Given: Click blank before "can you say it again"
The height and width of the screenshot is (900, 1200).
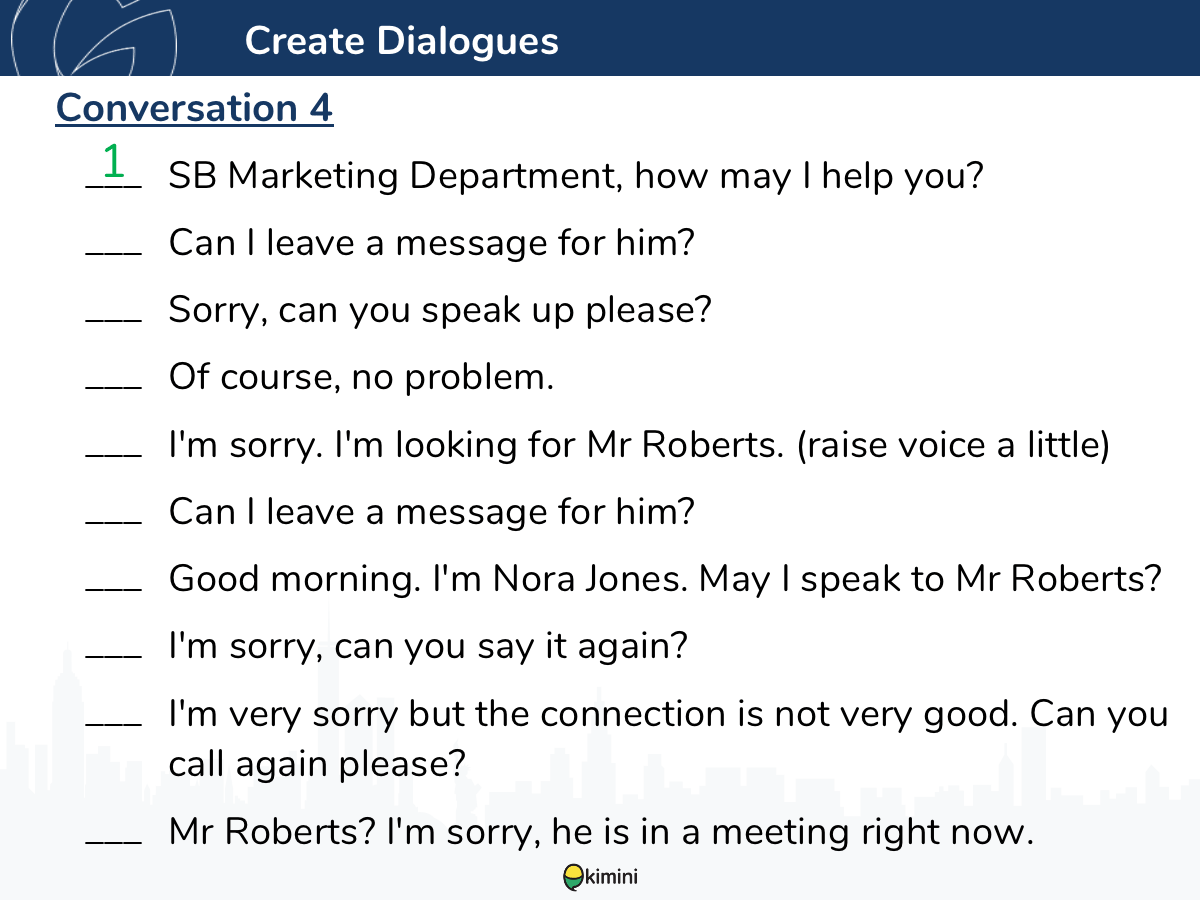Looking at the screenshot, I should pyautogui.click(x=113, y=656).
